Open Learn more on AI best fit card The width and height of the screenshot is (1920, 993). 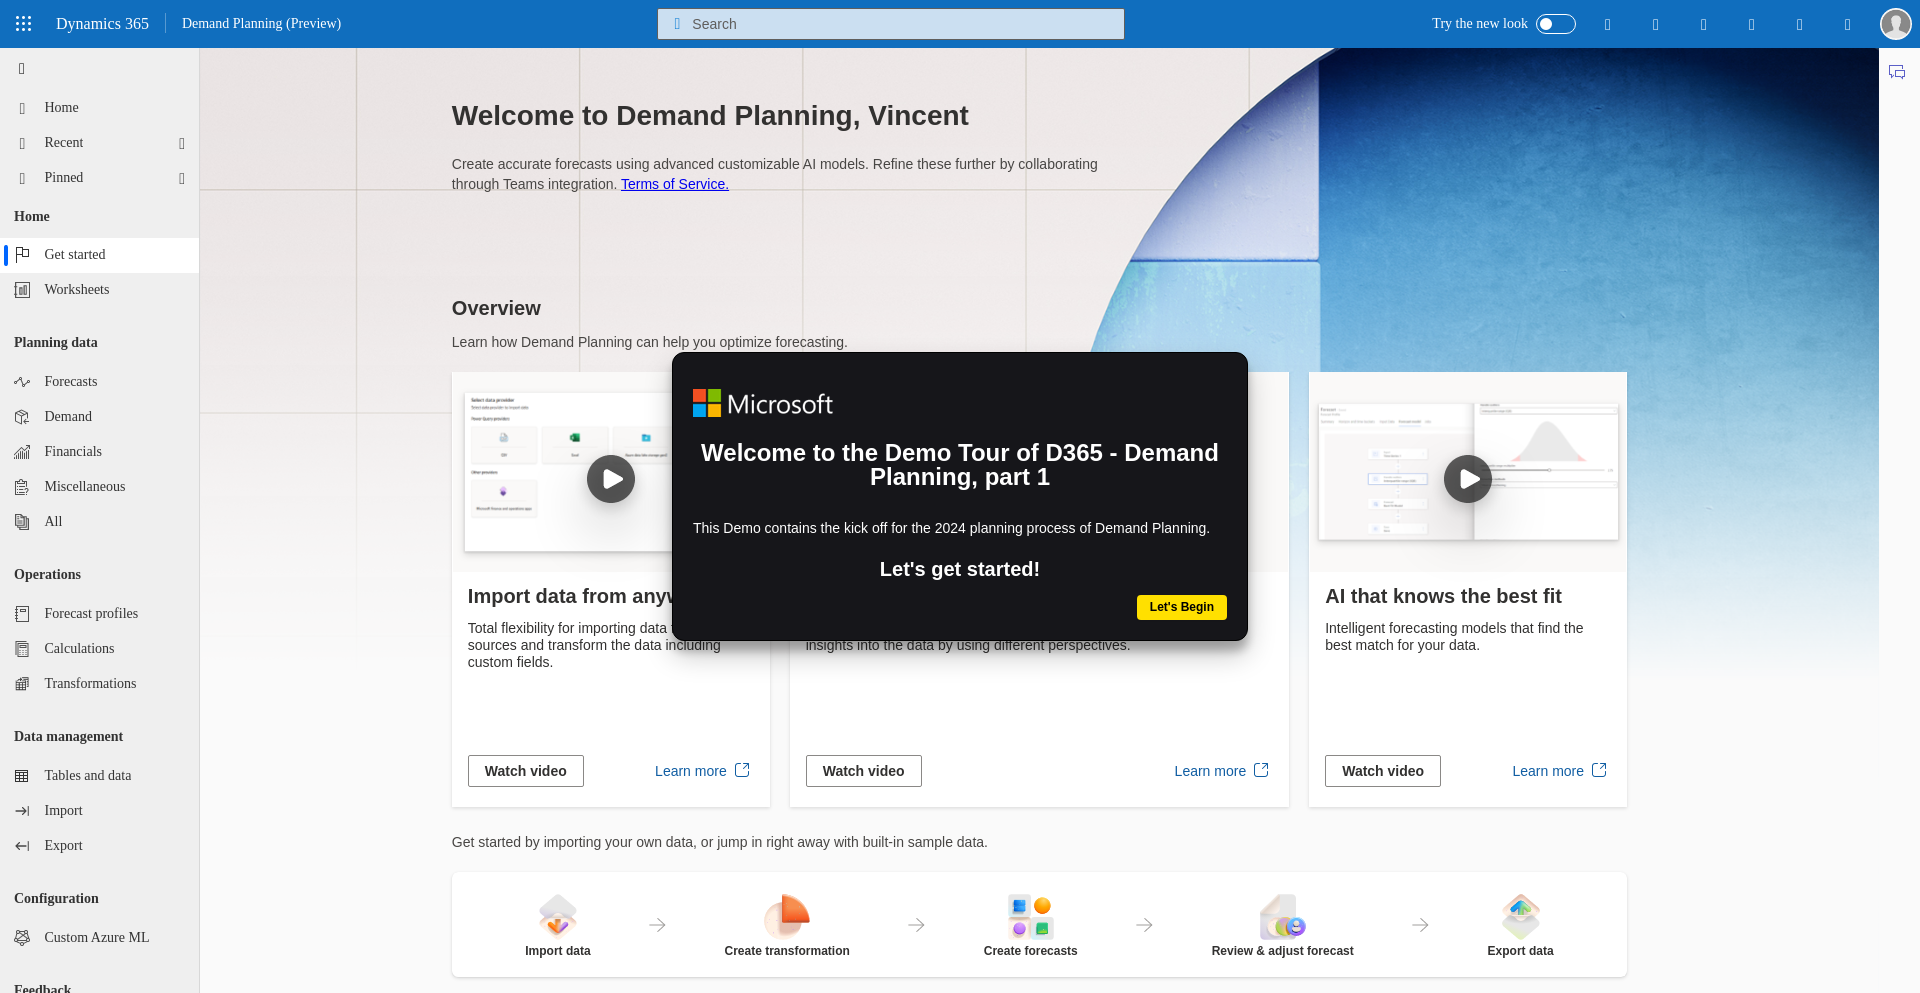[1559, 771]
